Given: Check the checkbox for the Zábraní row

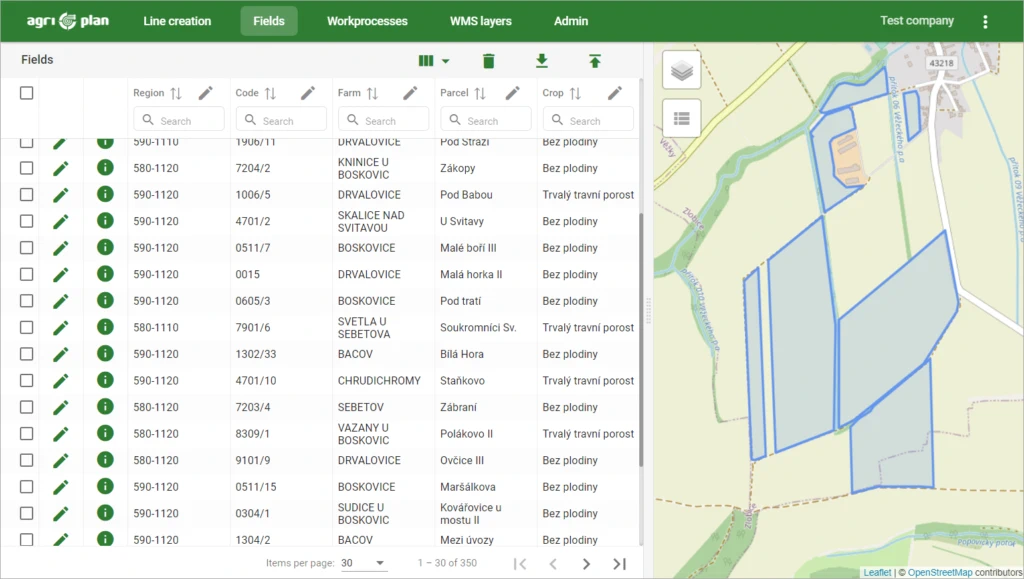Looking at the screenshot, I should [x=26, y=406].
